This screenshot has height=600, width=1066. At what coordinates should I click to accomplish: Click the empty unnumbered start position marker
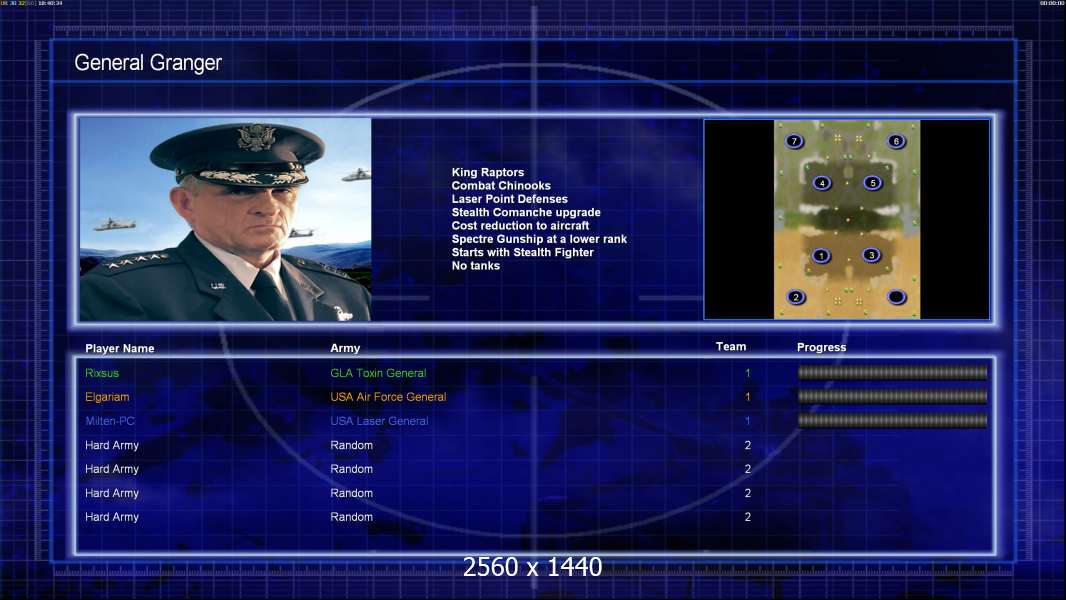click(x=897, y=297)
